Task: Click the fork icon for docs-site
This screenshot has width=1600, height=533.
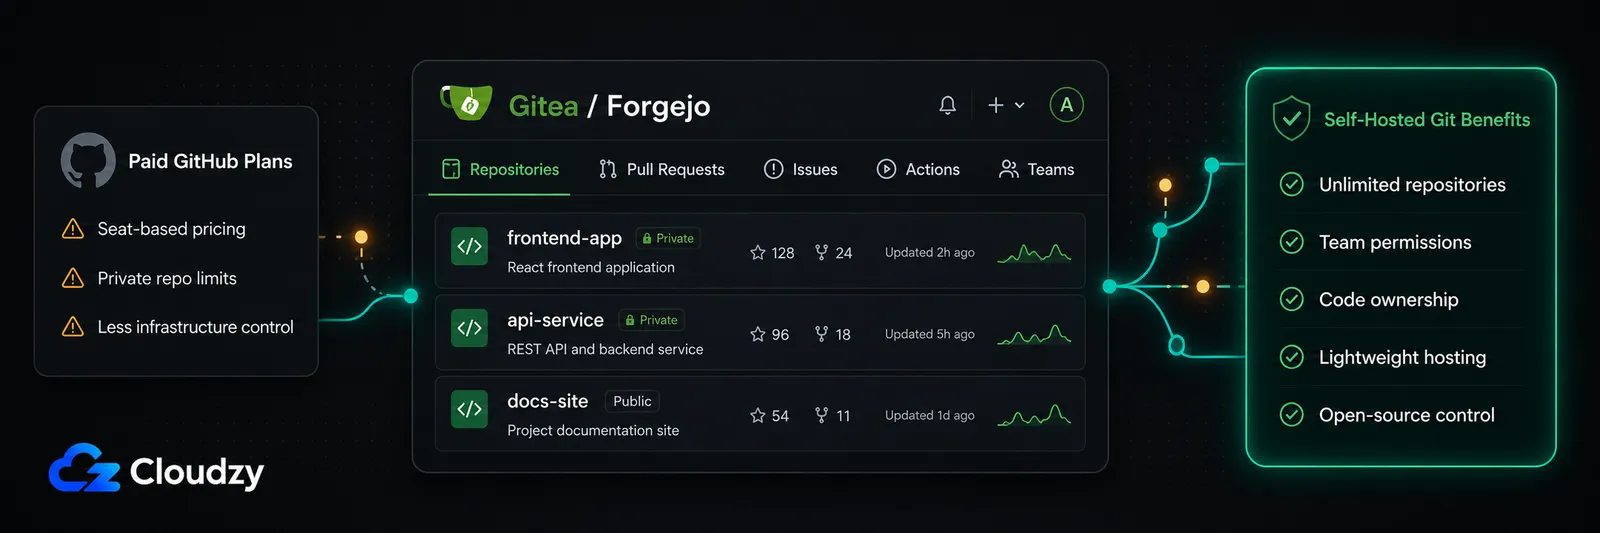Action: pyautogui.click(x=821, y=415)
